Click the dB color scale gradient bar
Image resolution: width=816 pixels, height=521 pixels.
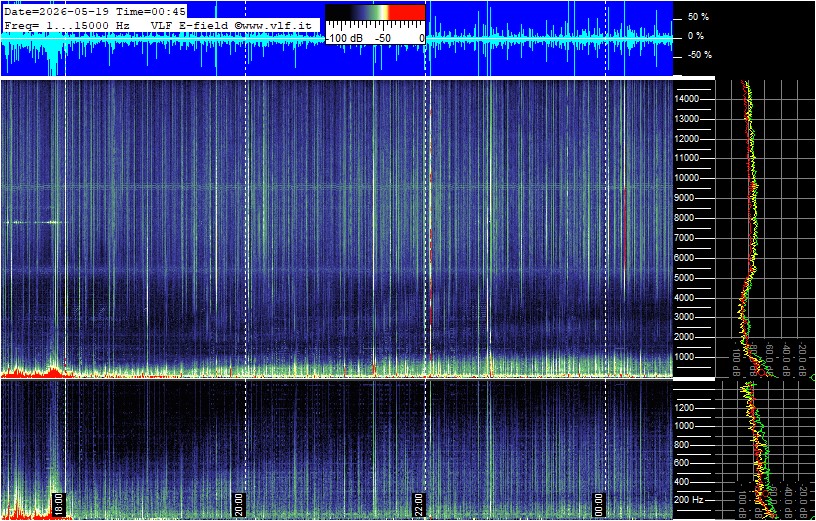[375, 12]
